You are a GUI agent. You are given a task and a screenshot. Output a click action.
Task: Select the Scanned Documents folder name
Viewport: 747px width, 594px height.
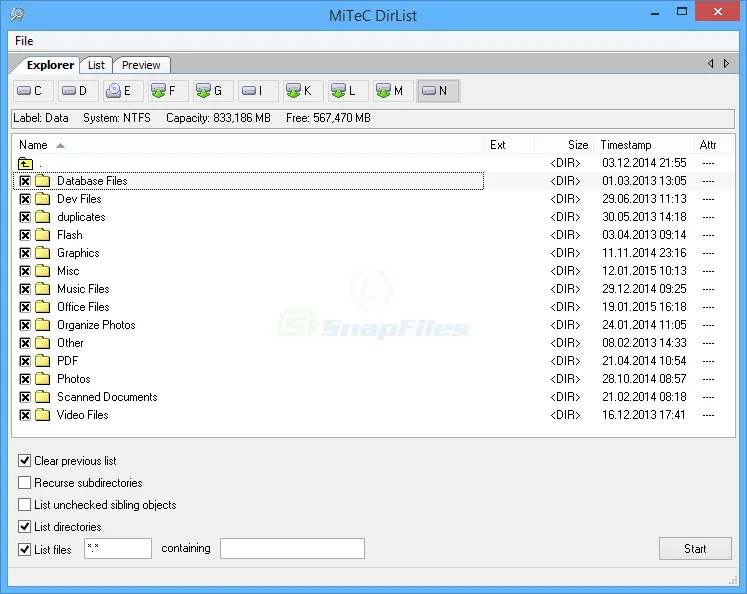click(x=107, y=397)
